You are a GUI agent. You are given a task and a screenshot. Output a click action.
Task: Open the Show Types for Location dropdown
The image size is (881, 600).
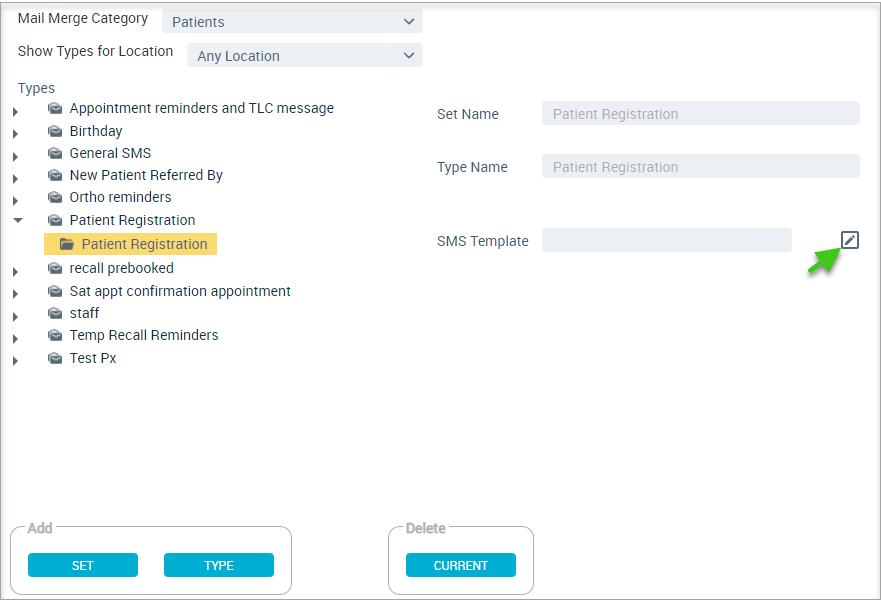click(305, 55)
